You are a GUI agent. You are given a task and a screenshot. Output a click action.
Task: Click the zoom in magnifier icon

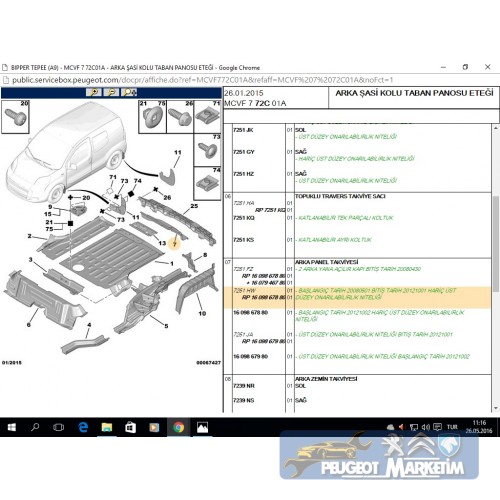(x=94, y=92)
